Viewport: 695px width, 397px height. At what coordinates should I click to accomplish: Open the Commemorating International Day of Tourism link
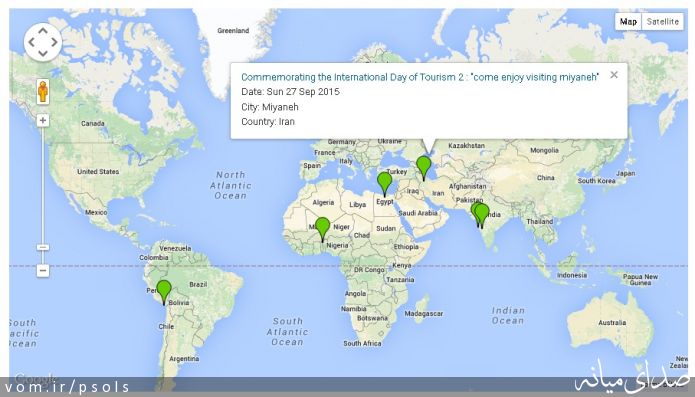click(x=420, y=77)
